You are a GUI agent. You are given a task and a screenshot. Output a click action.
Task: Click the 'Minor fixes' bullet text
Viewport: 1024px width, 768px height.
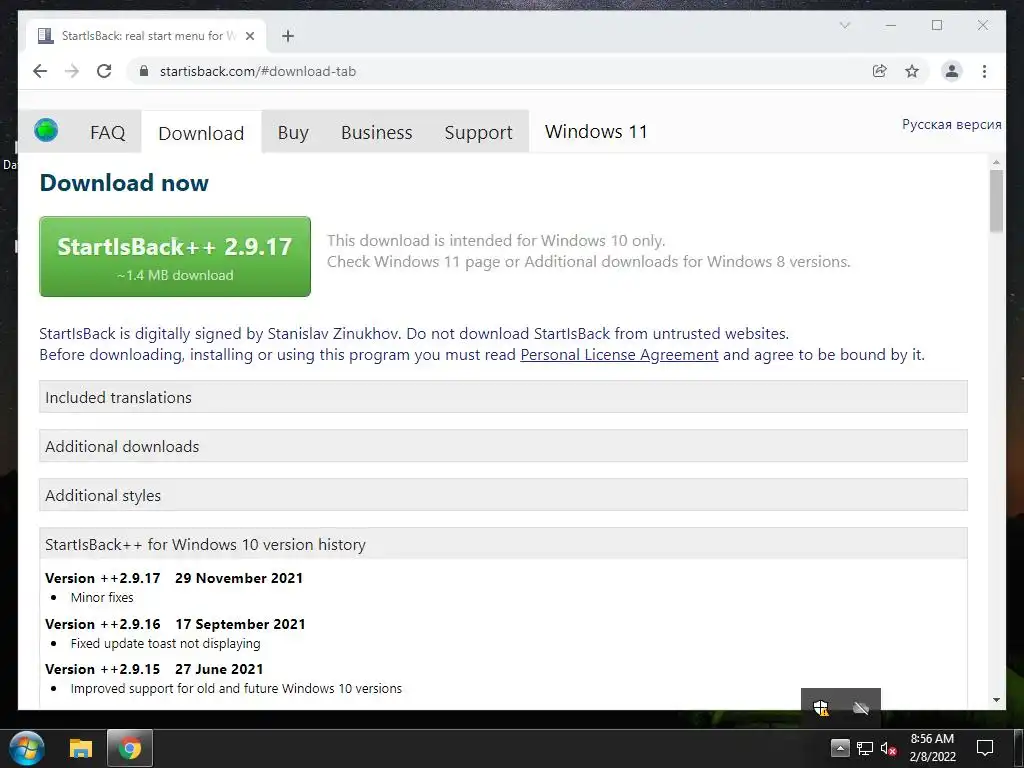click(x=102, y=598)
